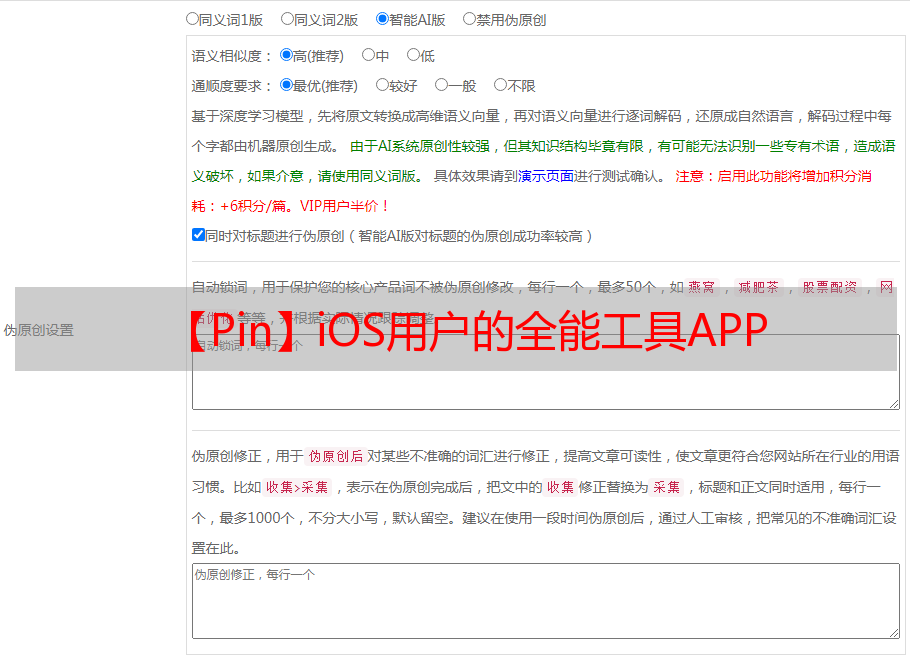This screenshot has height=658, width=911.
Task: Set 通顺度要求 to 较好
Action: coord(382,85)
